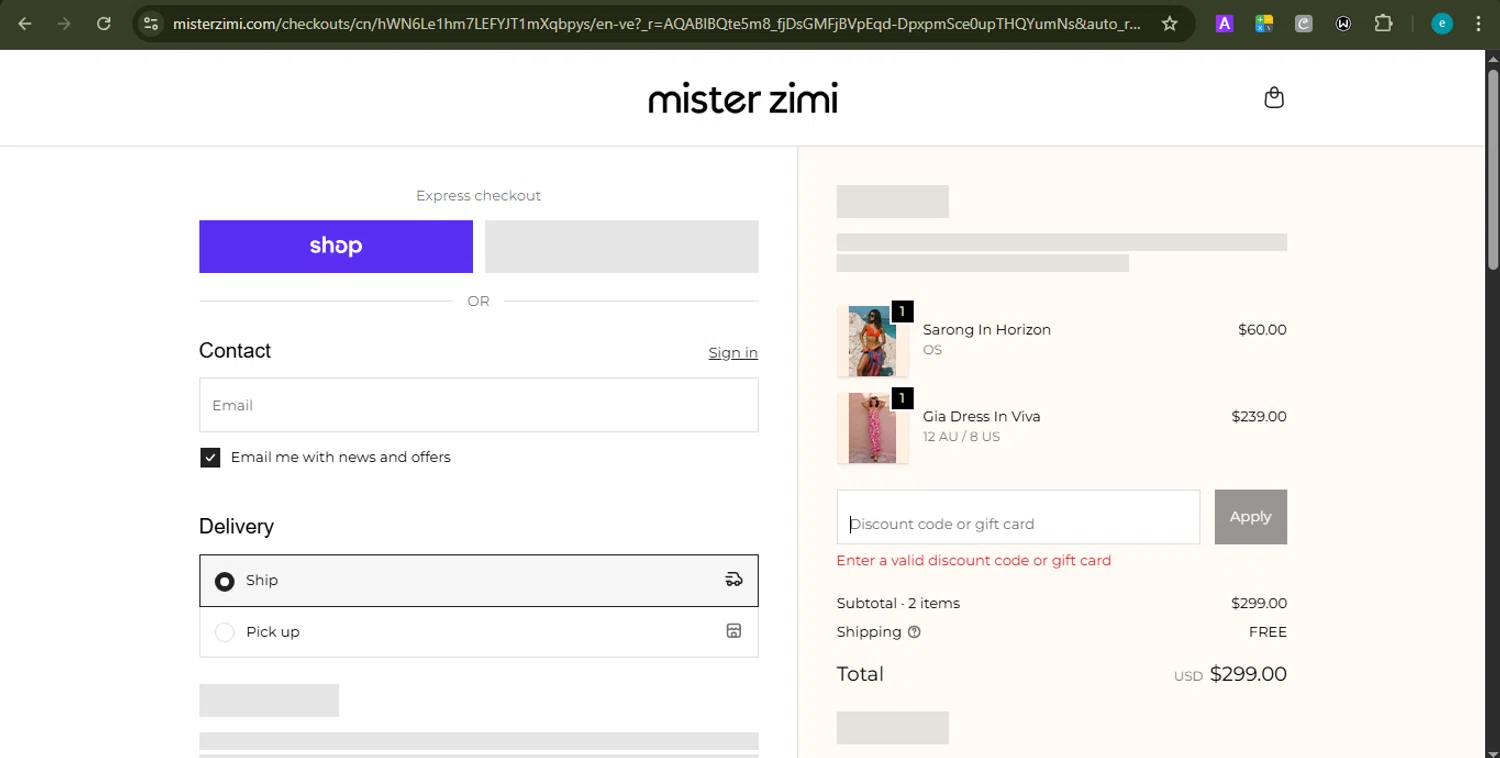
Task: Click the Gia Dress In Viva product name
Action: pos(982,416)
